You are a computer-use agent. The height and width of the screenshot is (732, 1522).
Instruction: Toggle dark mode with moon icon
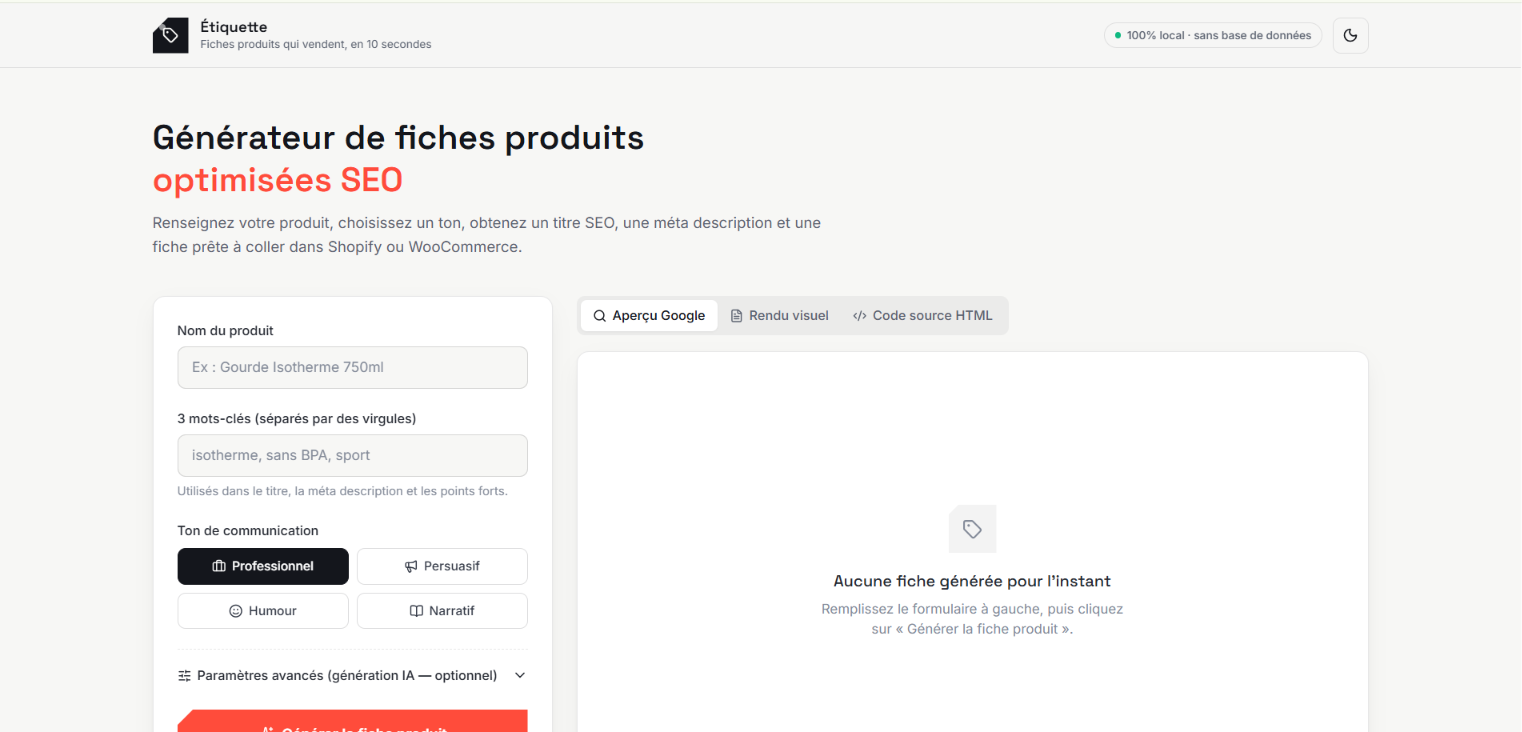(1350, 35)
